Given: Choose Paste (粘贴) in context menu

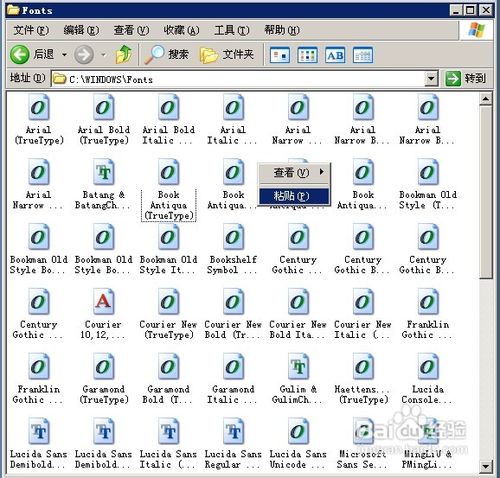Looking at the screenshot, I should point(295,196).
